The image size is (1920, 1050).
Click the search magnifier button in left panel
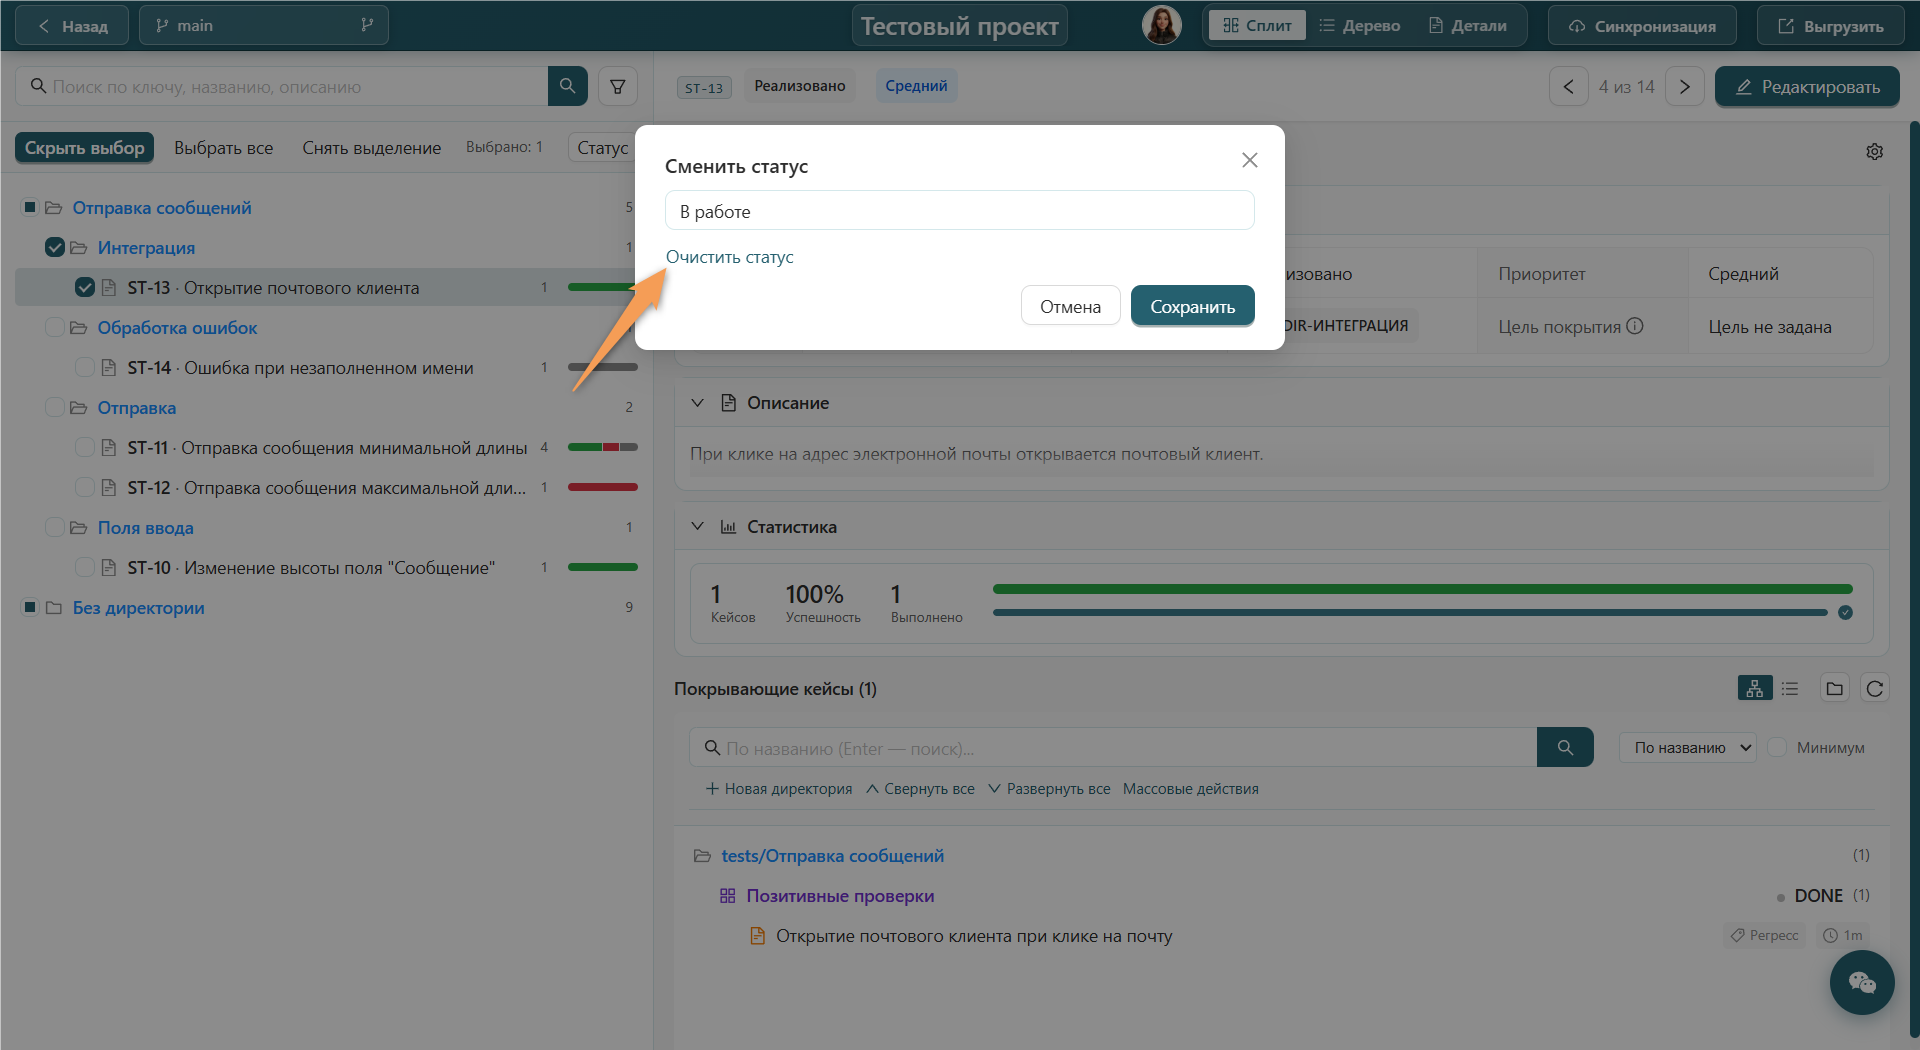(567, 86)
